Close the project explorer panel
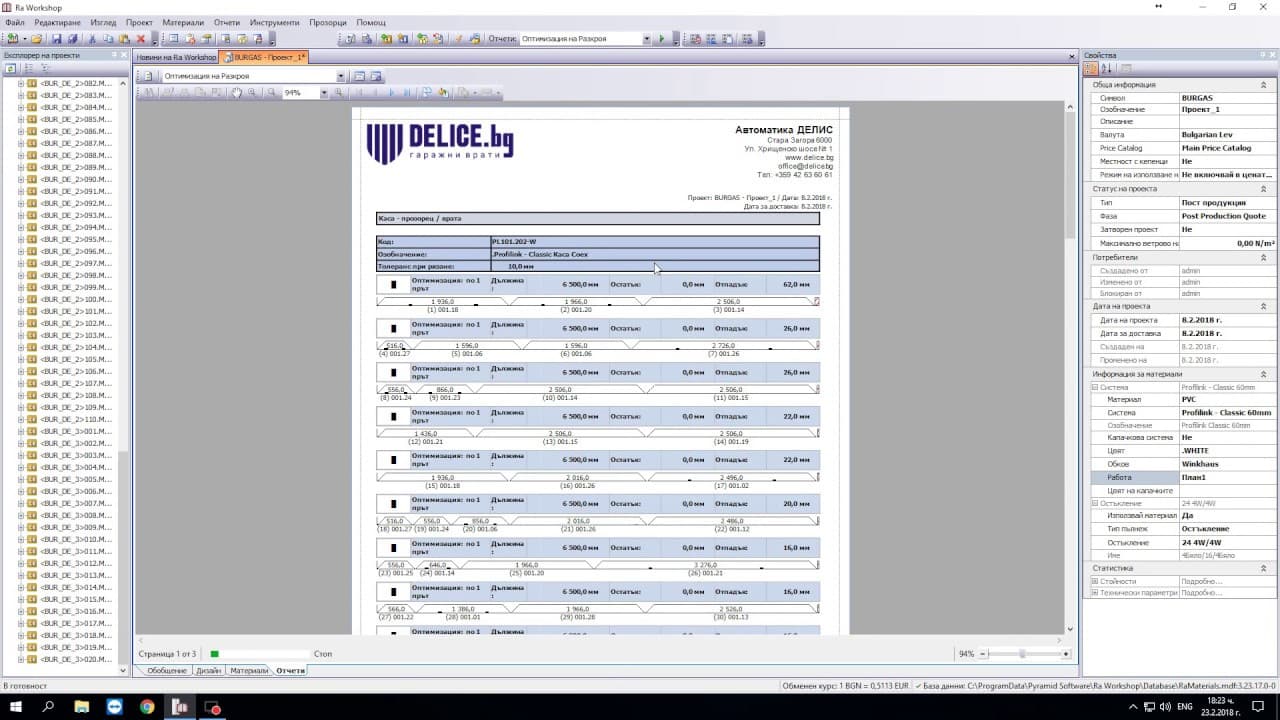1280x720 pixels. [x=124, y=55]
